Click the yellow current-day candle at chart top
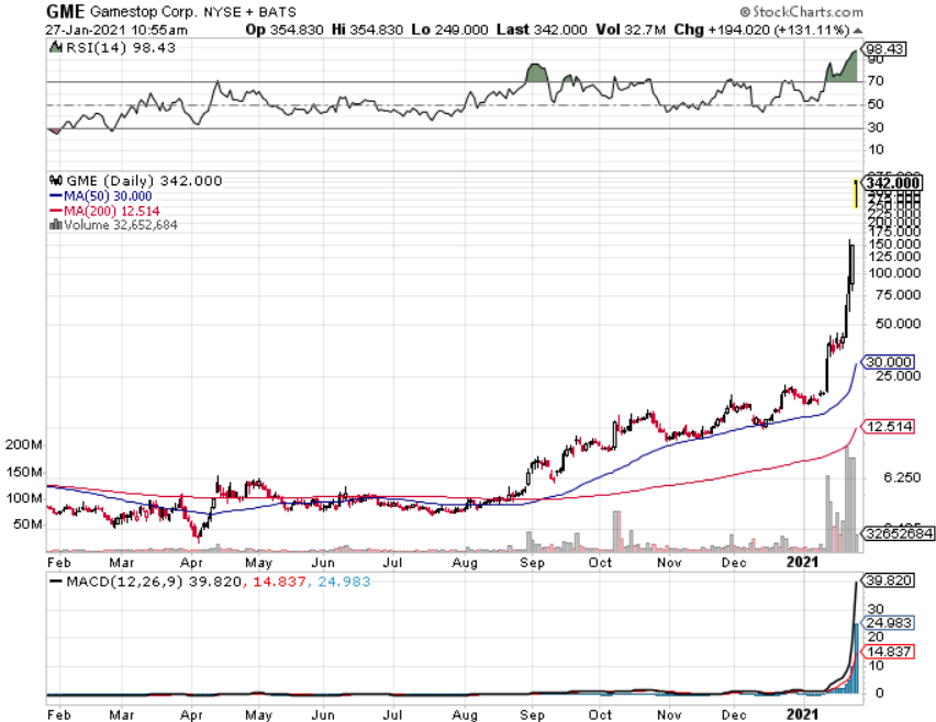 (856, 194)
